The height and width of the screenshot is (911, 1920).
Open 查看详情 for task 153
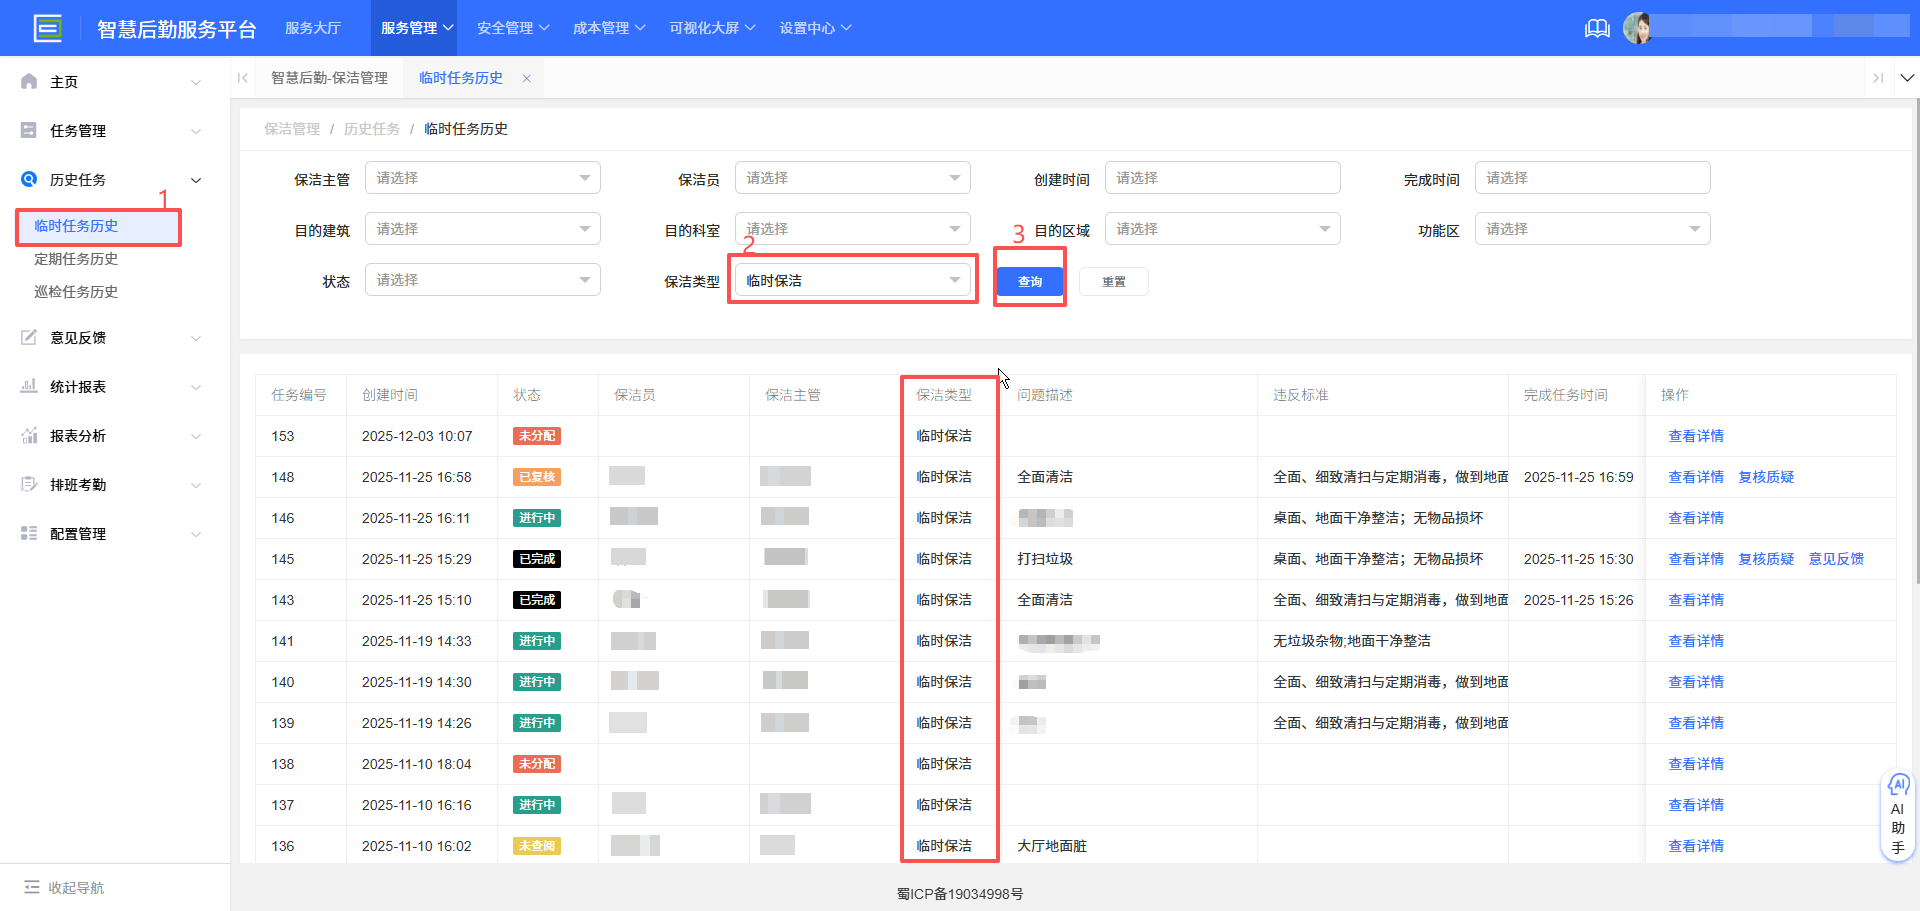(x=1696, y=435)
